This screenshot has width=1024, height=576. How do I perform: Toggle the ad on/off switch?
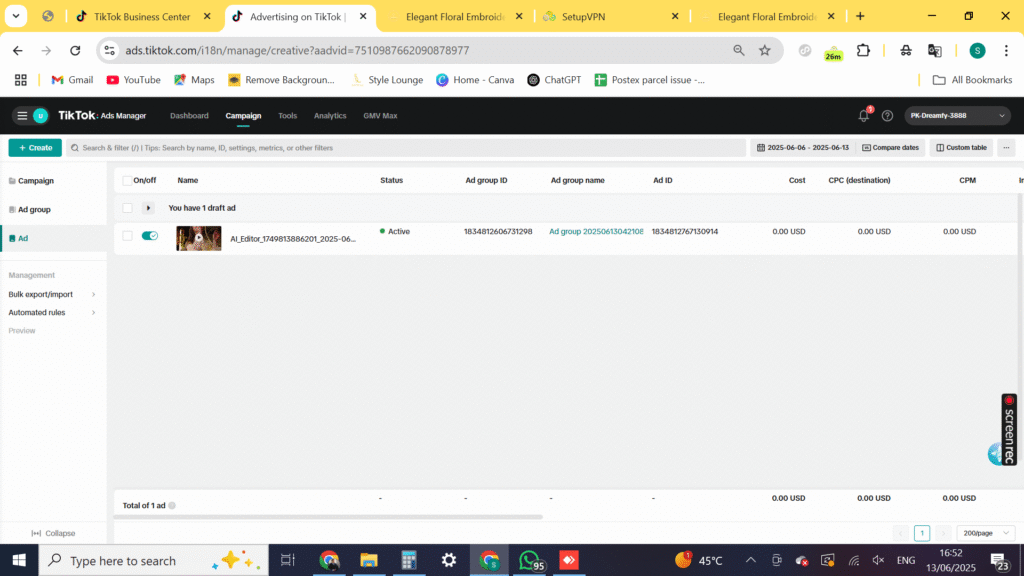tap(150, 236)
